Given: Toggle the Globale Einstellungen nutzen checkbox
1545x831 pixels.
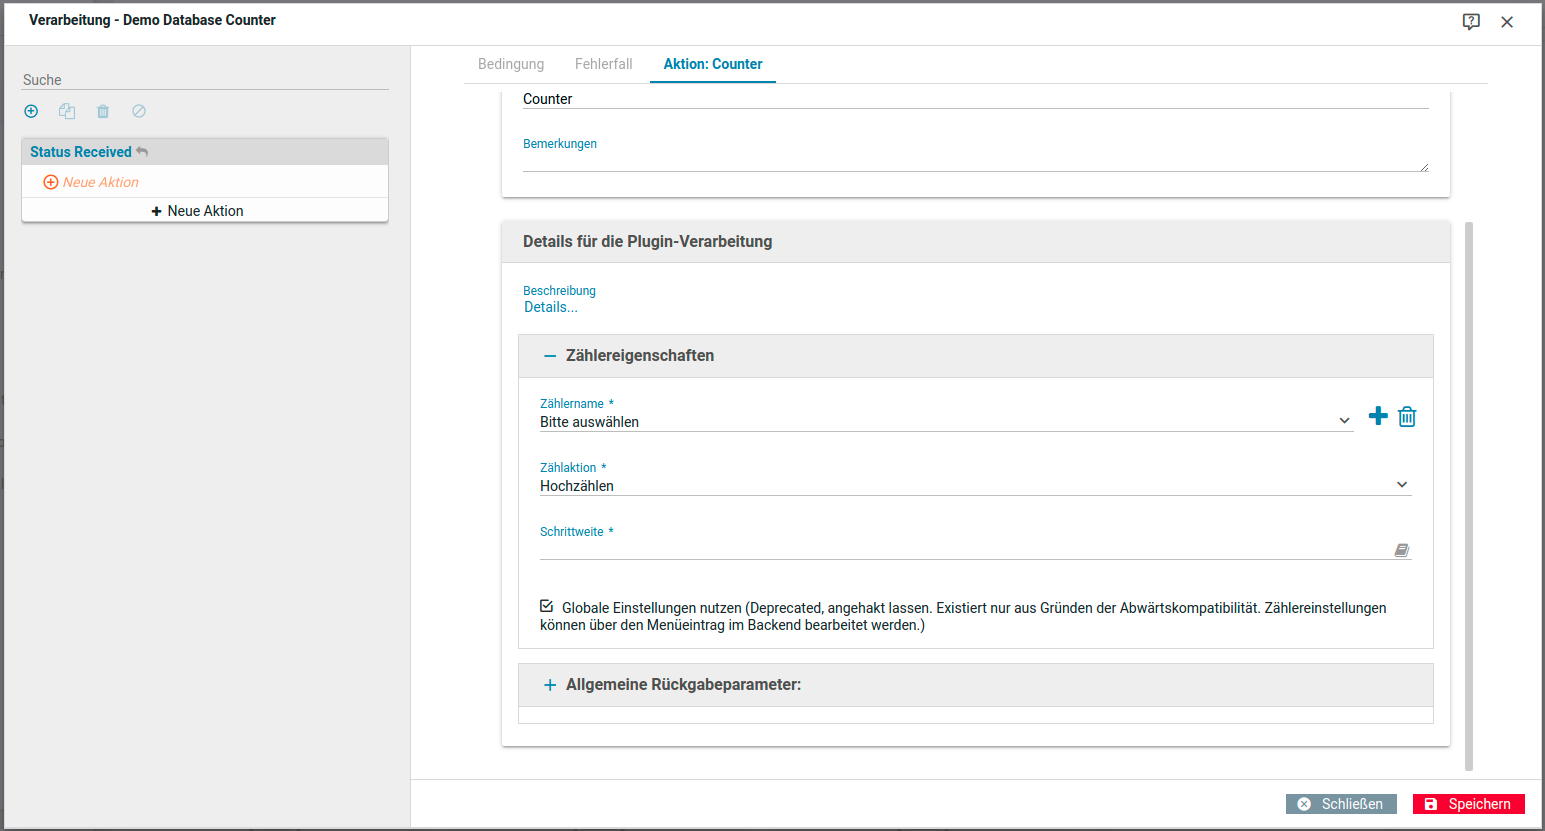Looking at the screenshot, I should coord(547,606).
